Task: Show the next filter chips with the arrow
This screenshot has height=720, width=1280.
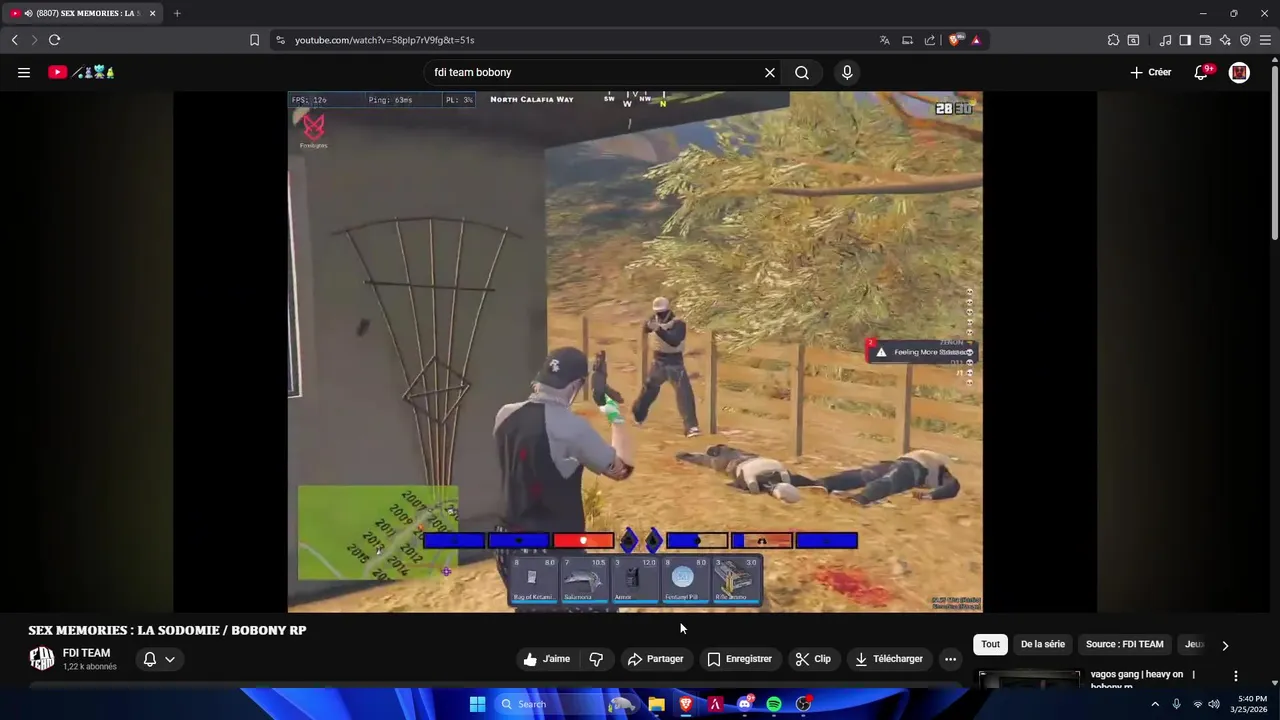Action: (1225, 645)
